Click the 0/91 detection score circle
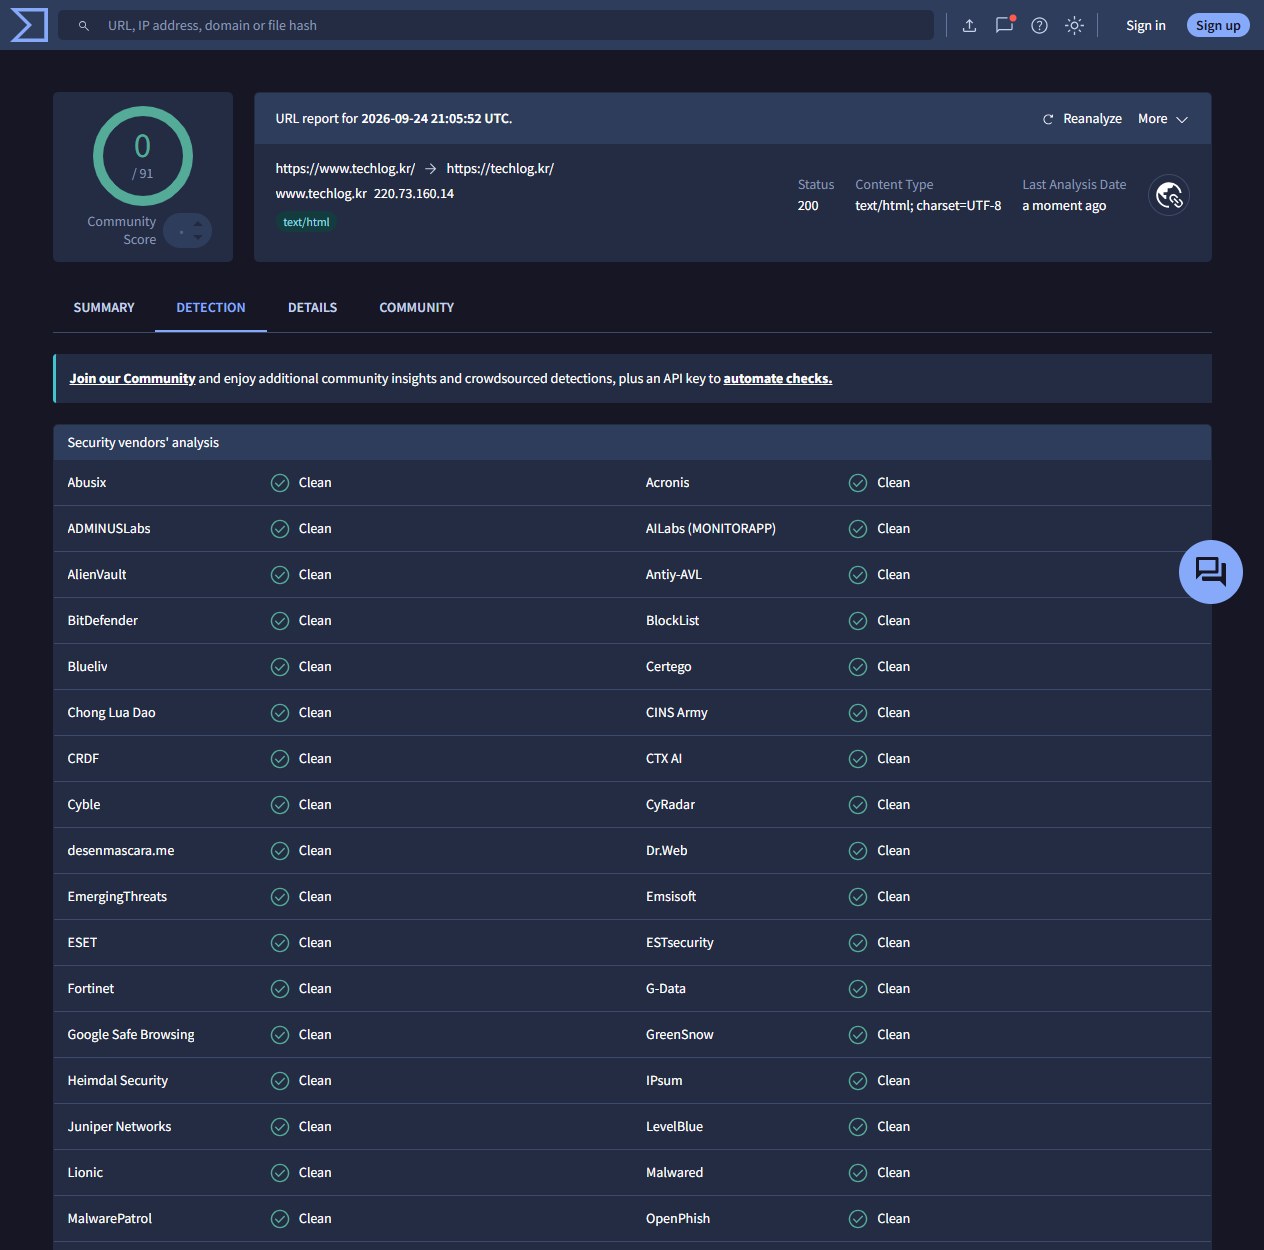Viewport: 1264px width, 1250px height. click(143, 156)
